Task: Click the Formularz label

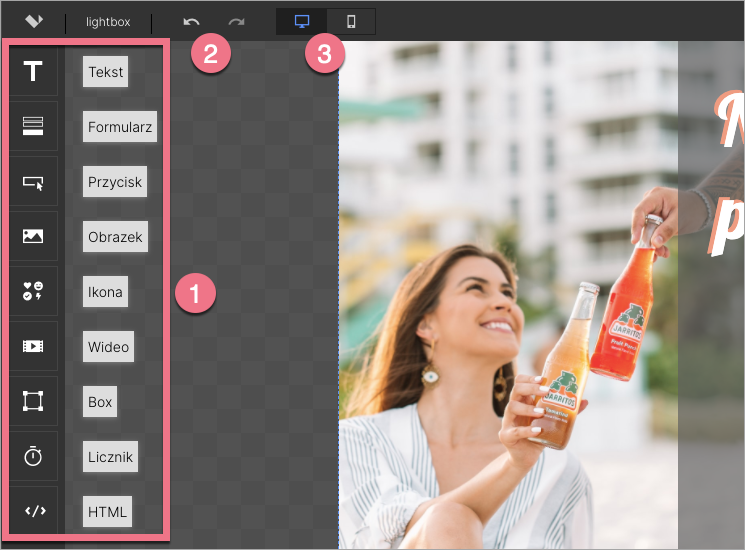Action: tap(120, 127)
